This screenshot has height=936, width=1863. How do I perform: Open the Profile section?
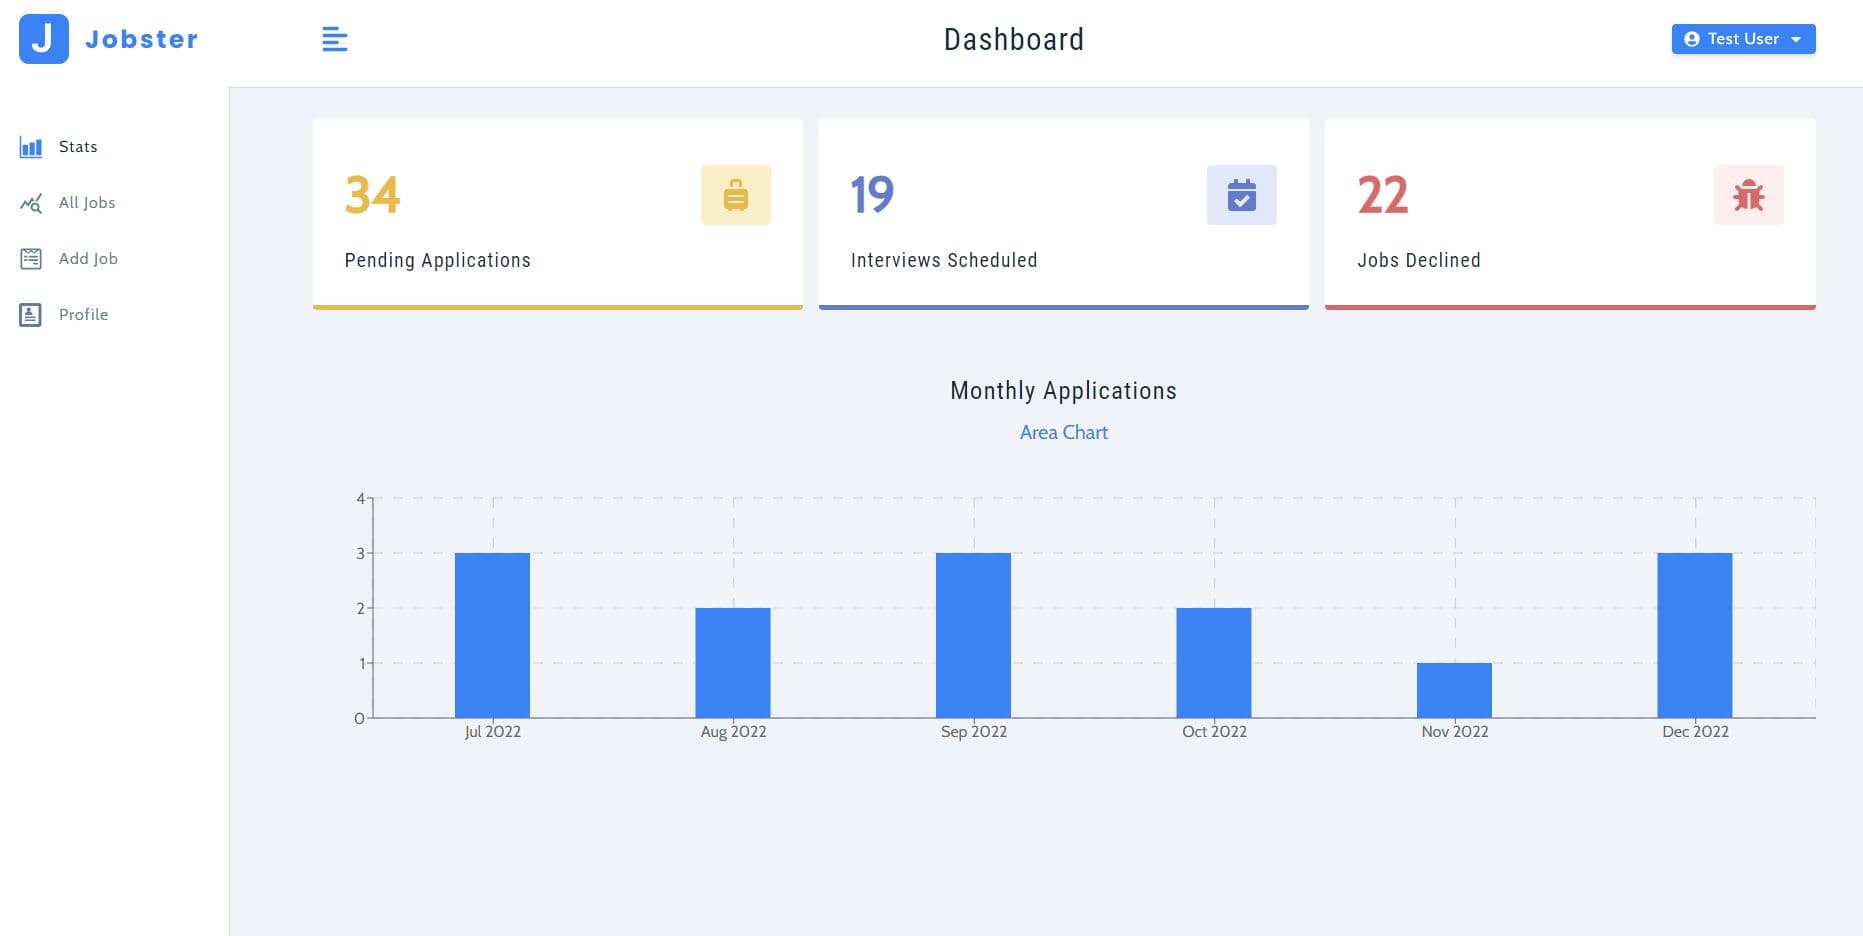84,314
